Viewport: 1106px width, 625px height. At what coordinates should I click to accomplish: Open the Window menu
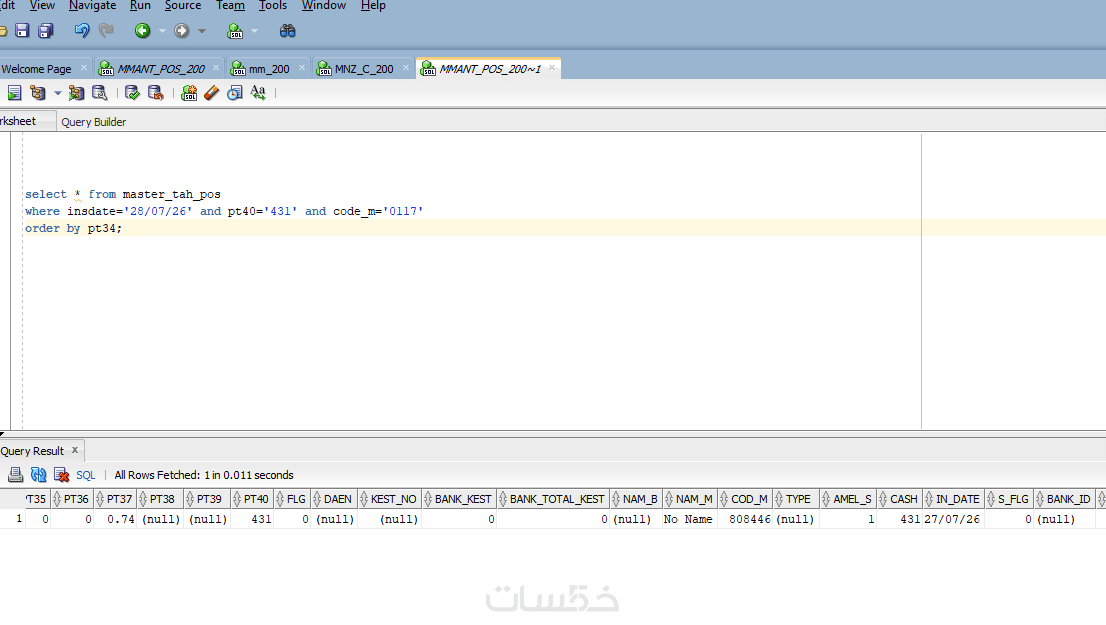324,6
